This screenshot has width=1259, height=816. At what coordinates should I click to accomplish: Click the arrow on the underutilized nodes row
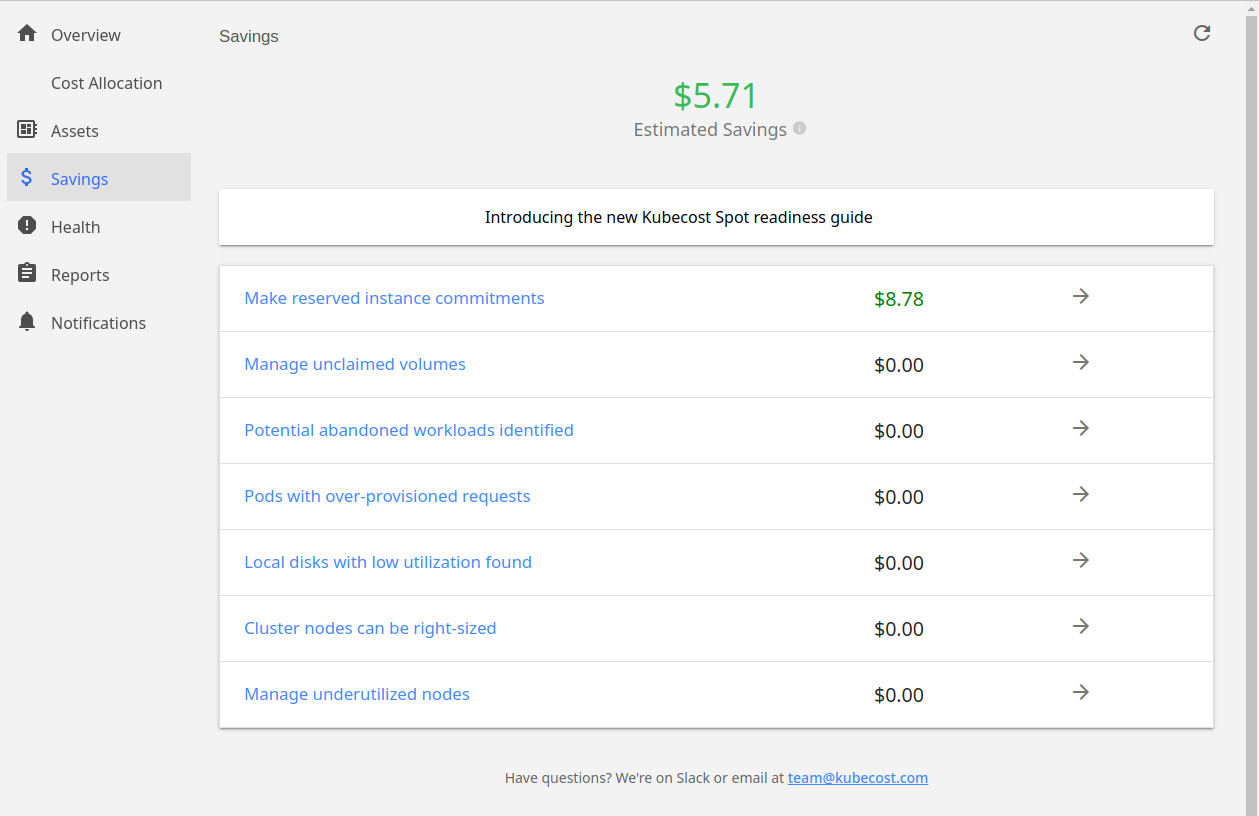pyautogui.click(x=1080, y=692)
